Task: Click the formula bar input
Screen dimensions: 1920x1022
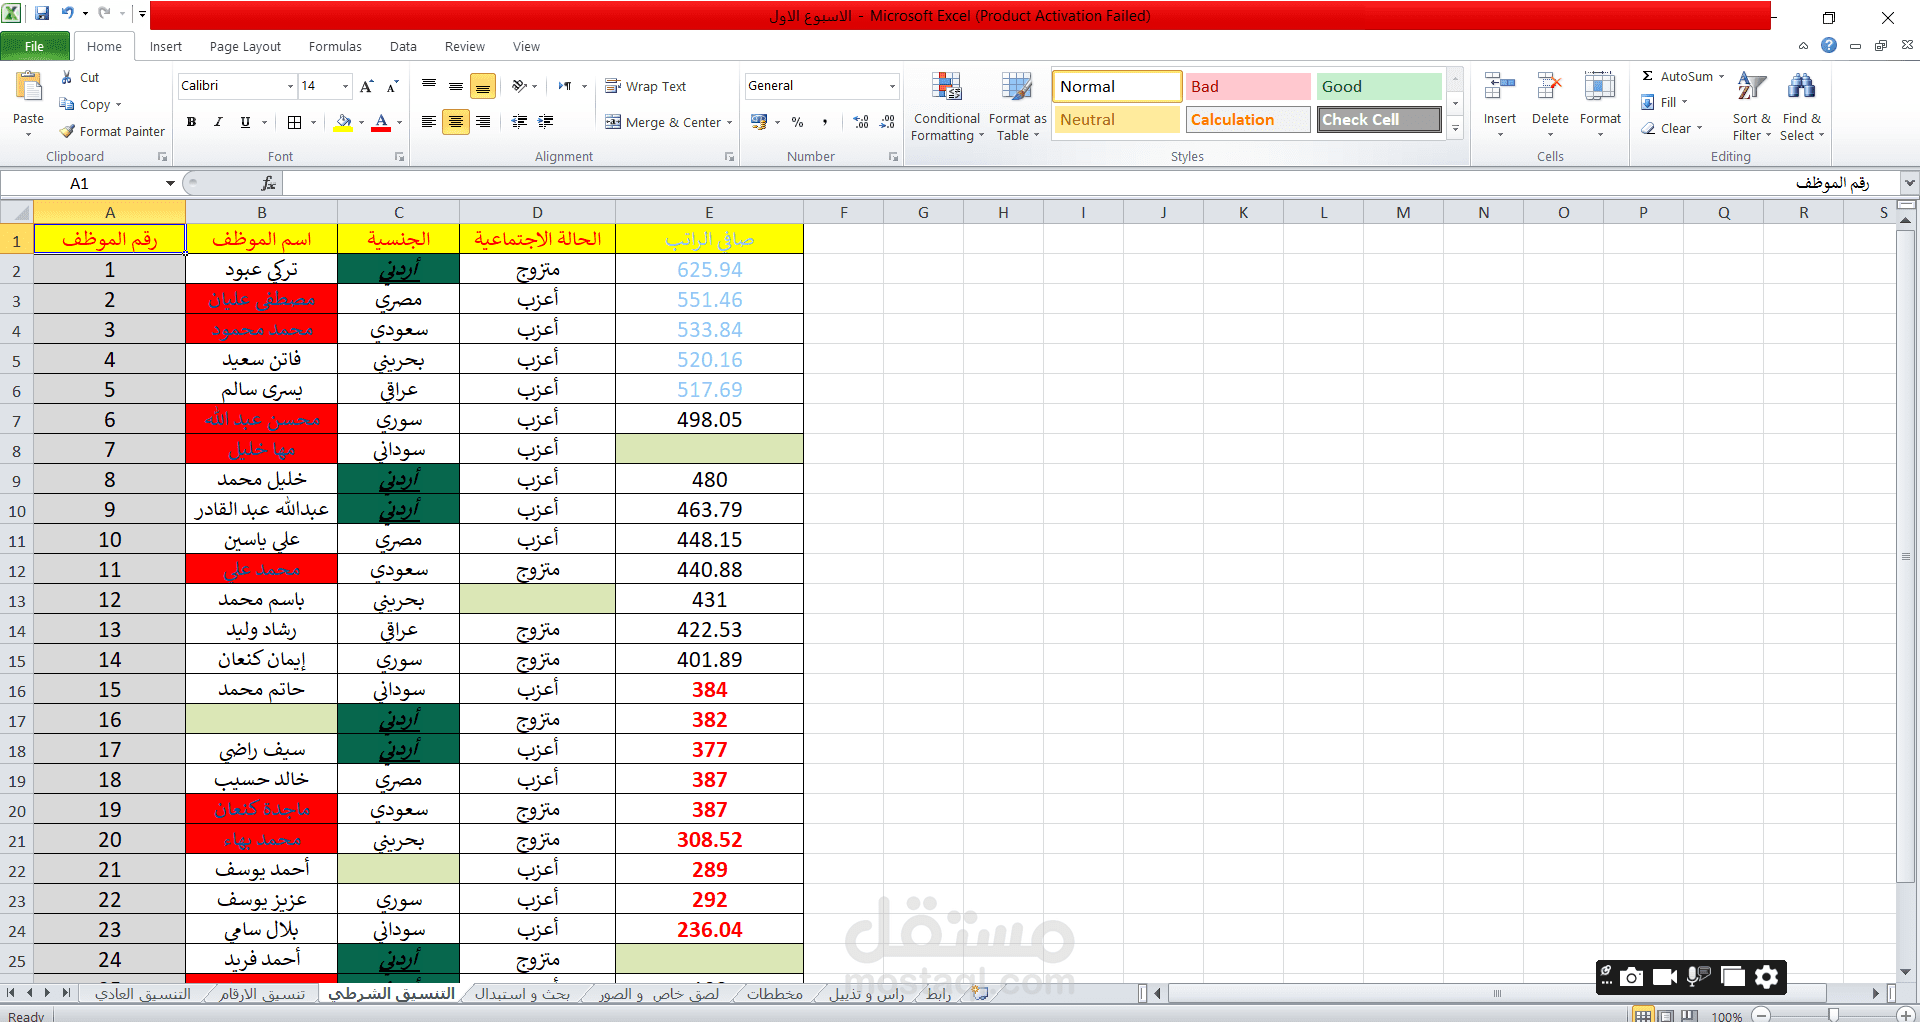Action: (x=1090, y=183)
